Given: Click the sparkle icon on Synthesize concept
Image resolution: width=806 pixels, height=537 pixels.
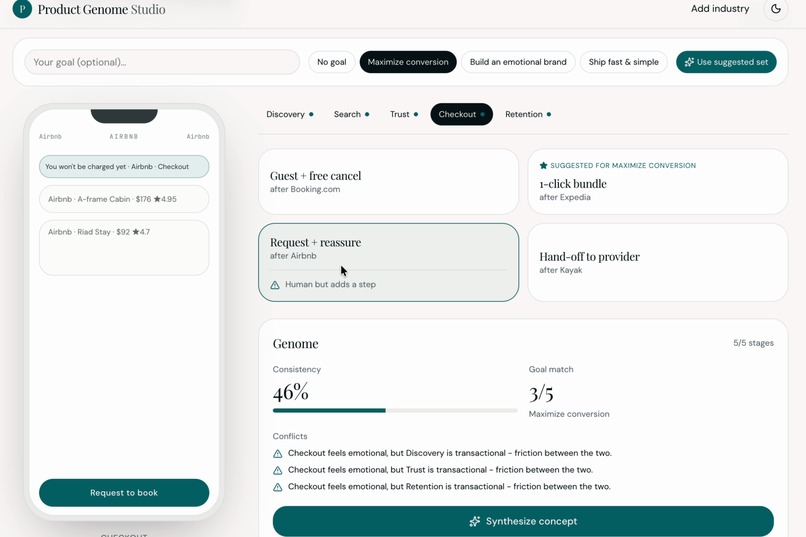Looking at the screenshot, I should (x=474, y=522).
